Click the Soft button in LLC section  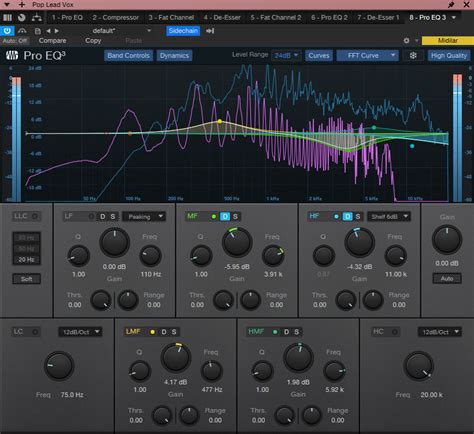click(x=26, y=279)
